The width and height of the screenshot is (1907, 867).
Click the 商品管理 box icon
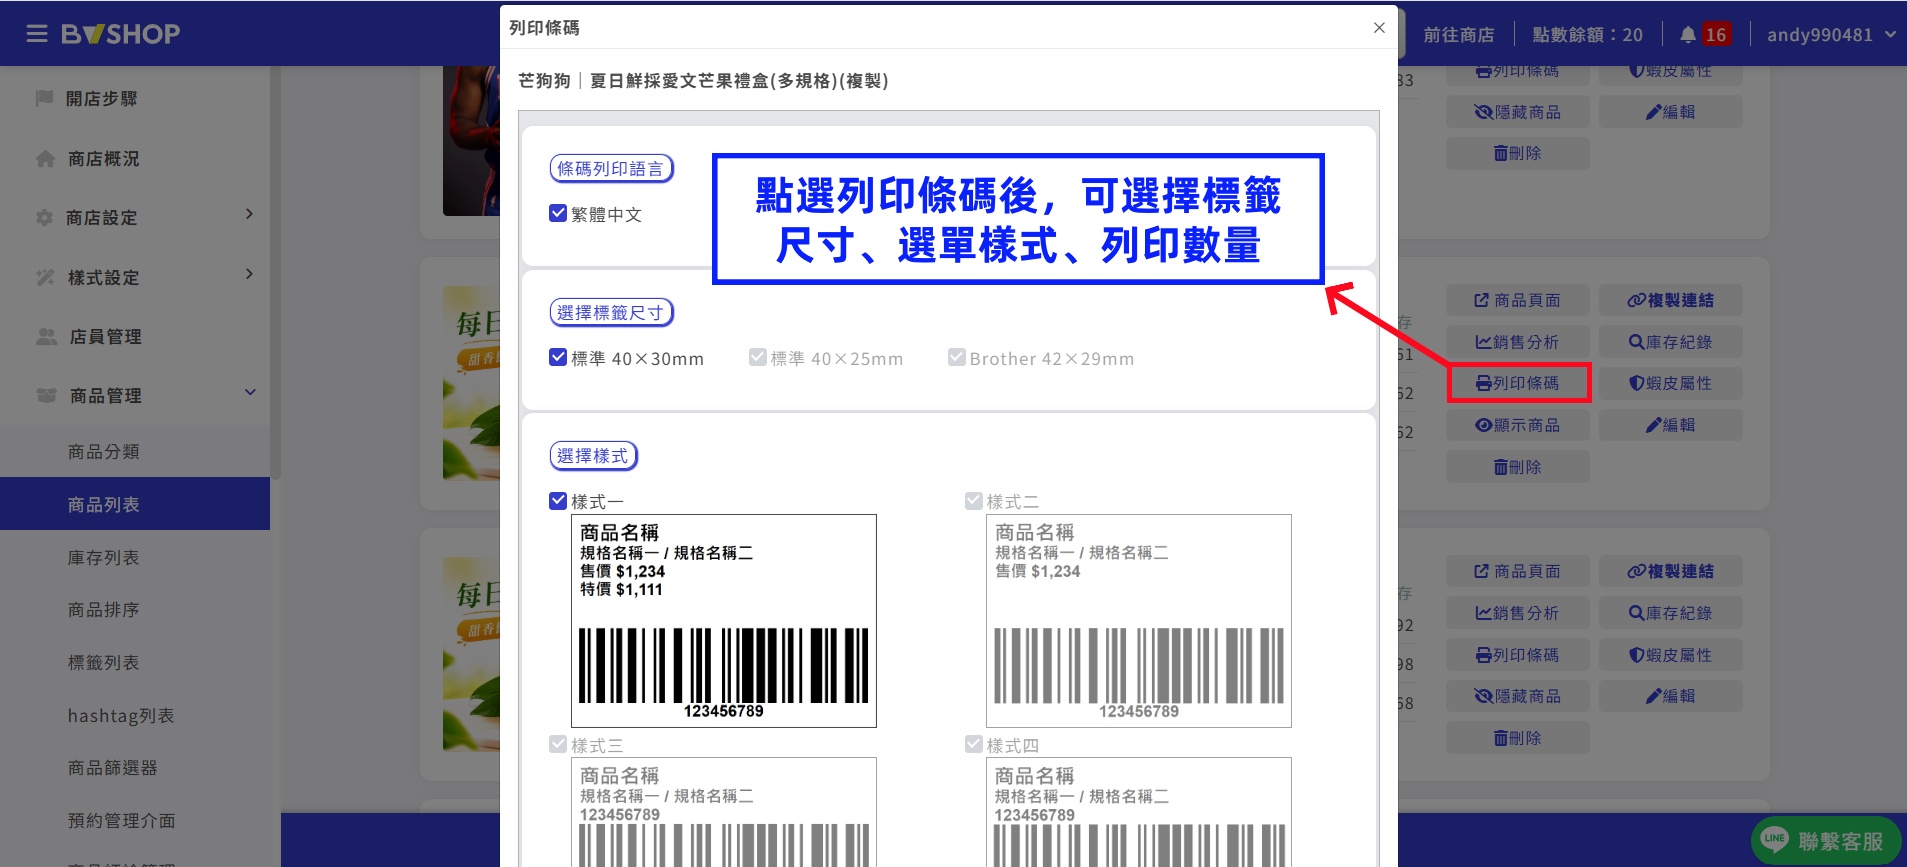(46, 395)
